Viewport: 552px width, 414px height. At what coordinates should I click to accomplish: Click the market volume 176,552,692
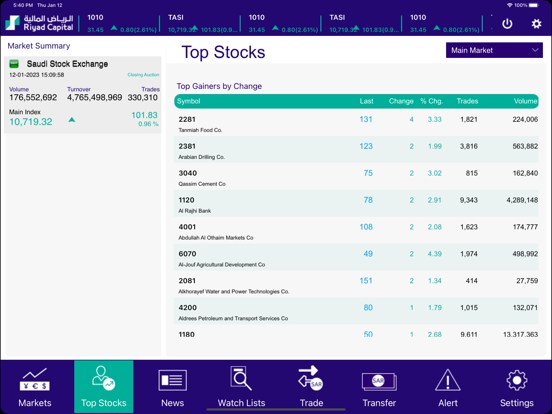[33, 98]
